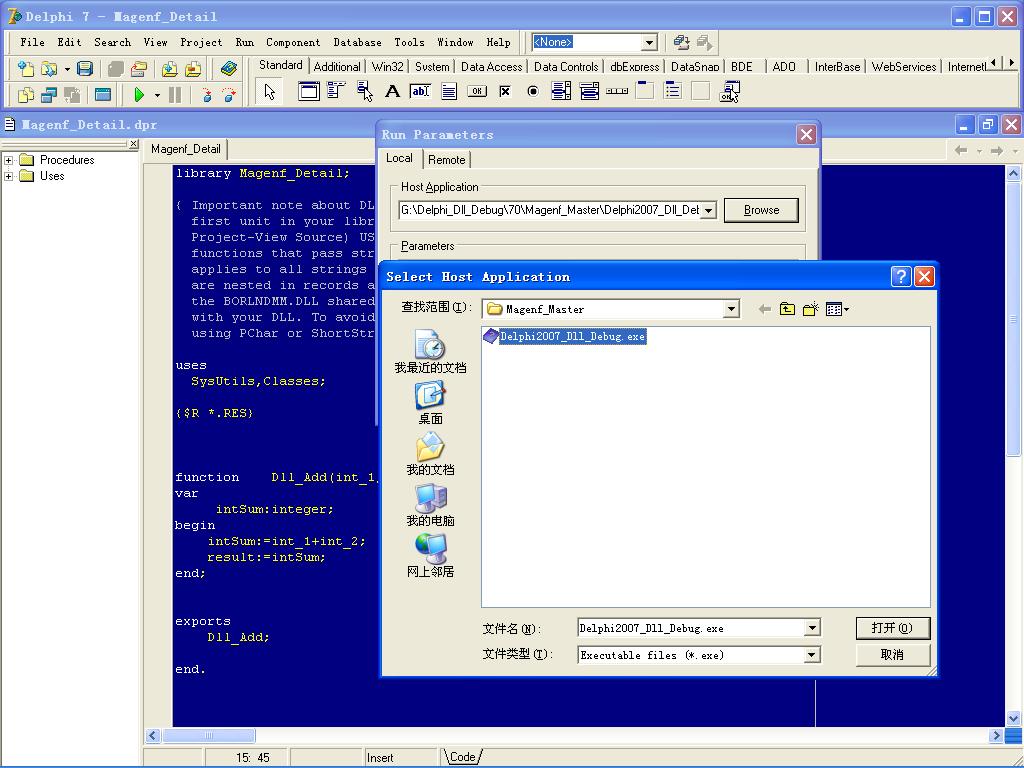Switch to the Remote tab
This screenshot has height=768, width=1024.
pyautogui.click(x=446, y=160)
